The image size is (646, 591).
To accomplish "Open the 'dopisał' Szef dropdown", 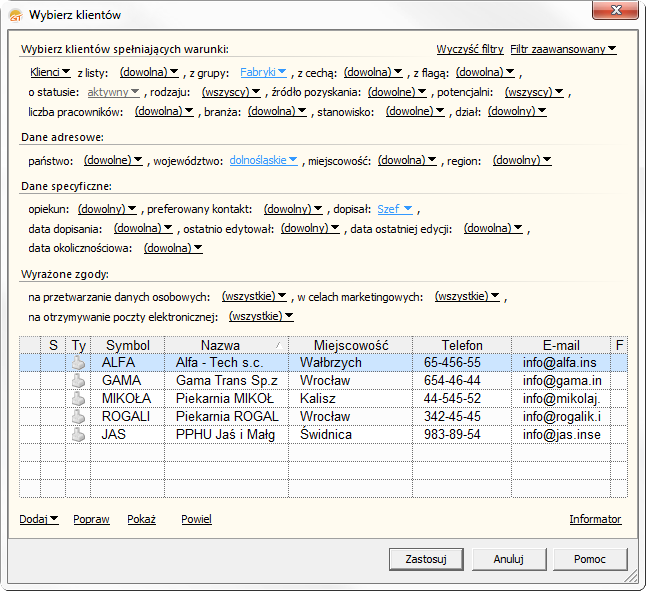I will pos(395,209).
